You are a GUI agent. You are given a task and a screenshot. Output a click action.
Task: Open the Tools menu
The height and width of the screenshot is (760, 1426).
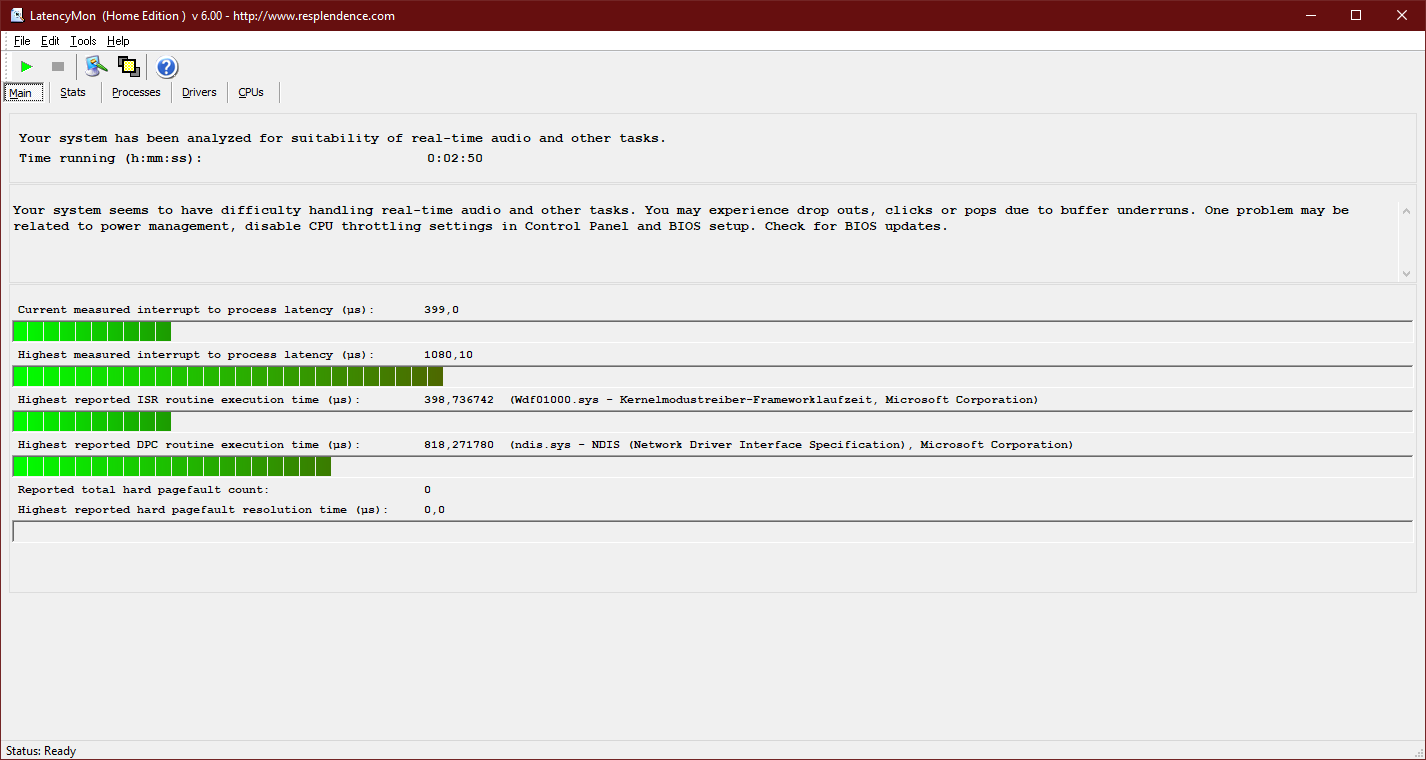point(83,41)
